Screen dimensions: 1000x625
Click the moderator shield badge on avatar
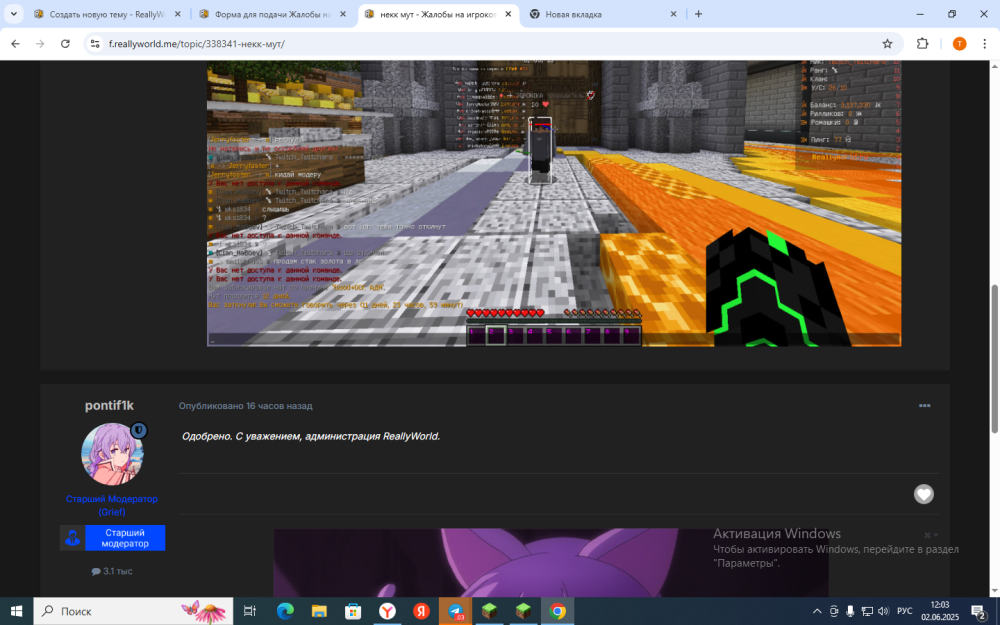(138, 430)
